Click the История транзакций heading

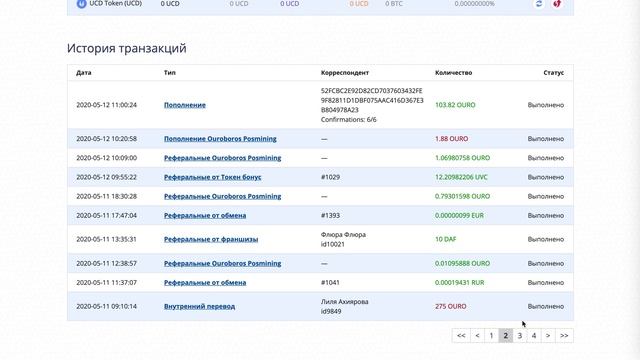tap(127, 48)
